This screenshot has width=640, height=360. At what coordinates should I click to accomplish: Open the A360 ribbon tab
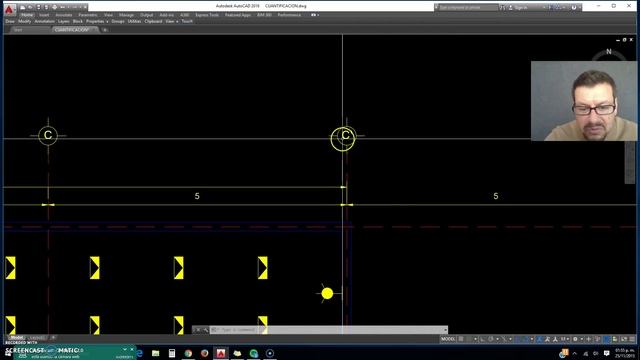tap(184, 15)
